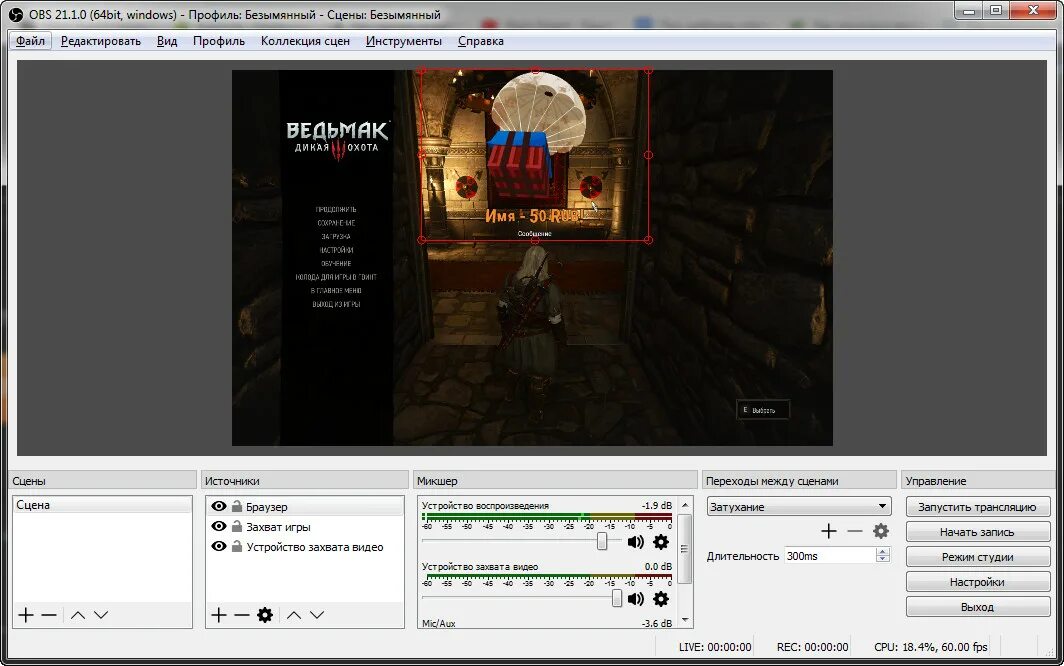Viewport: 1064px width, 666px height.
Task: Click the Выход button
Action: 977,607
